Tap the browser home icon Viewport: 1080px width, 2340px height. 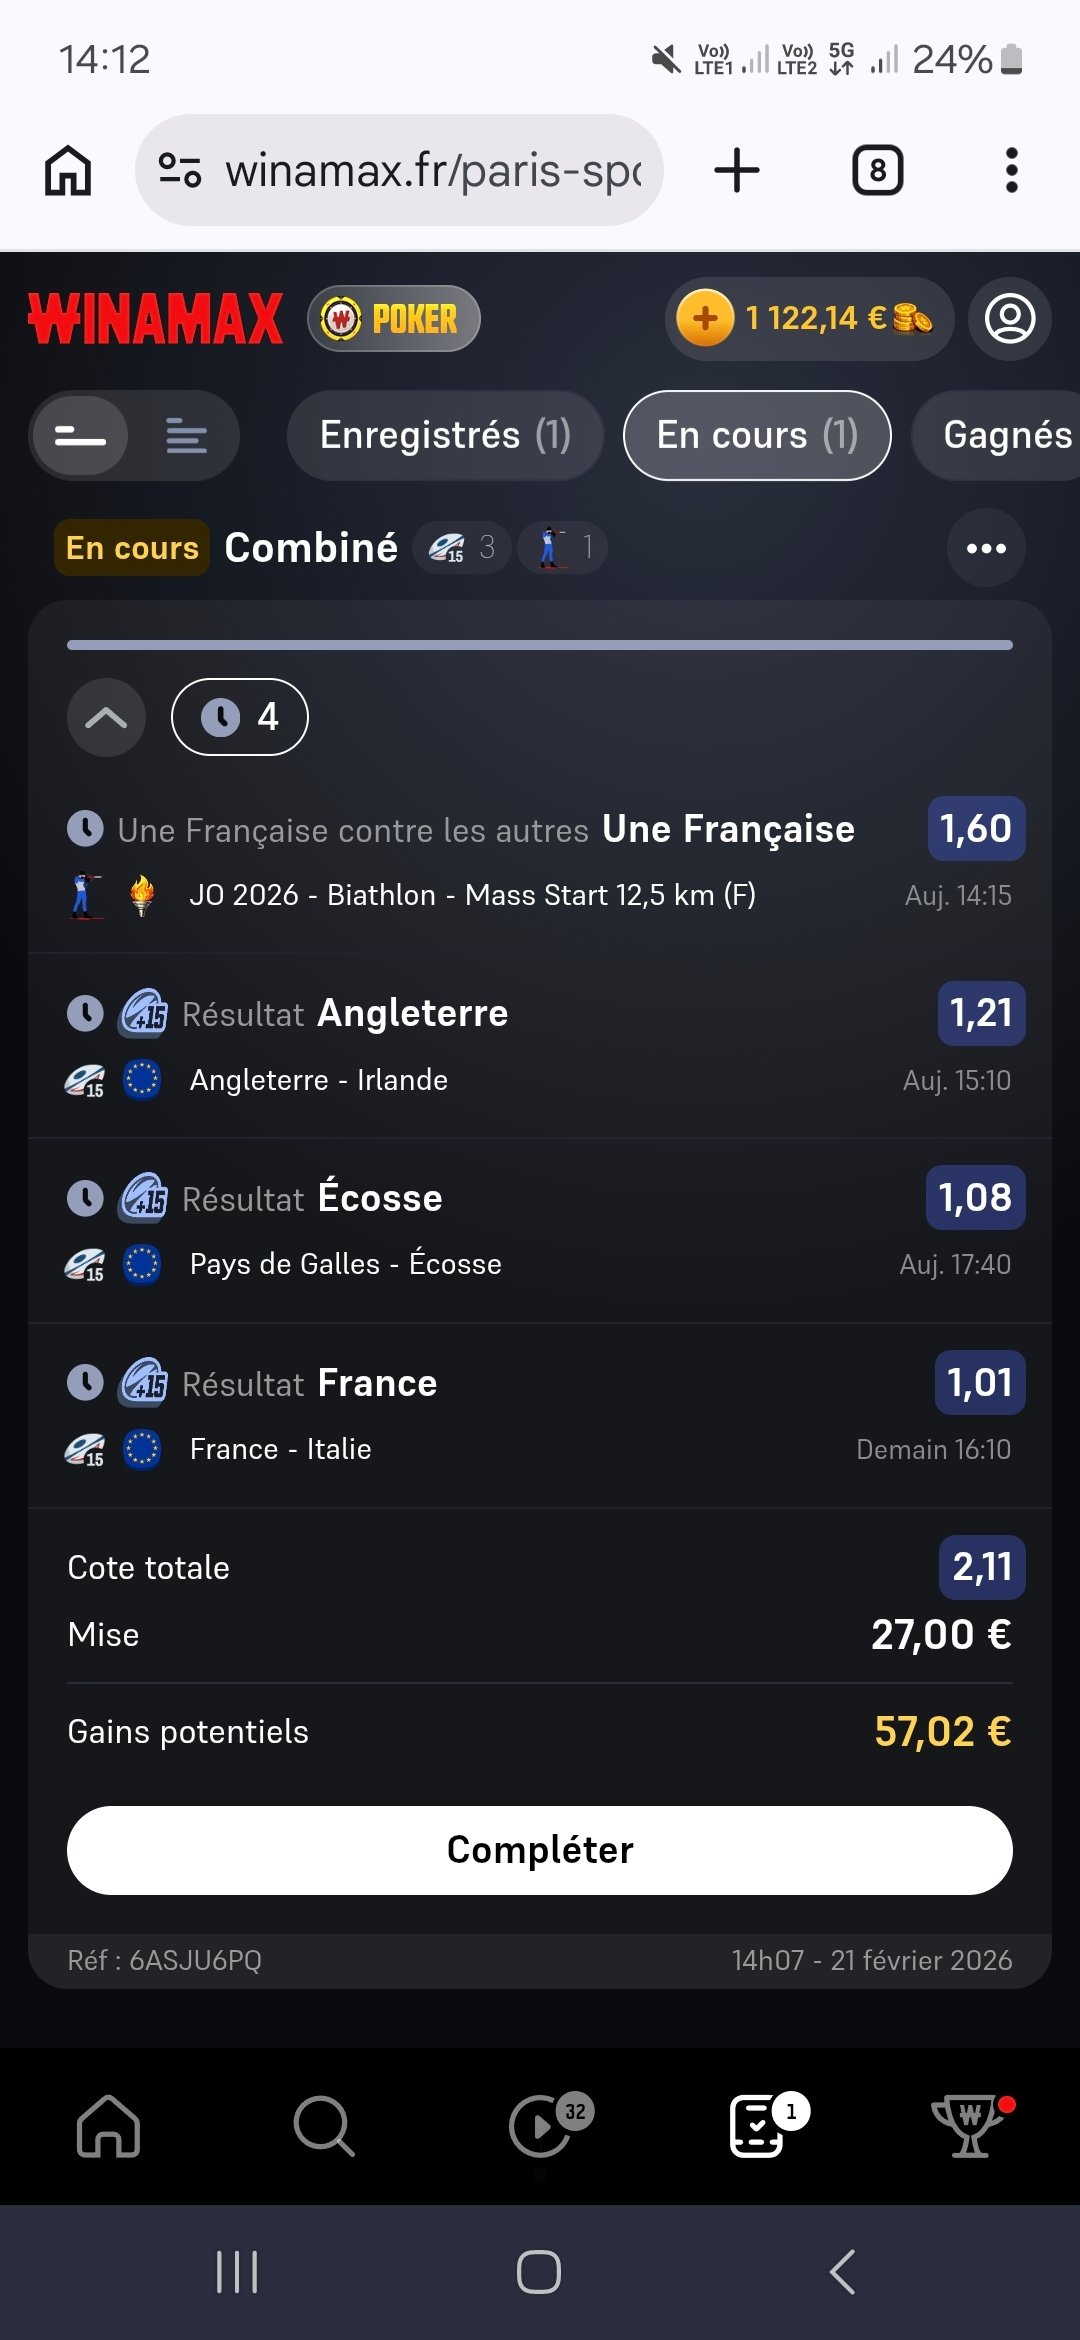68,170
